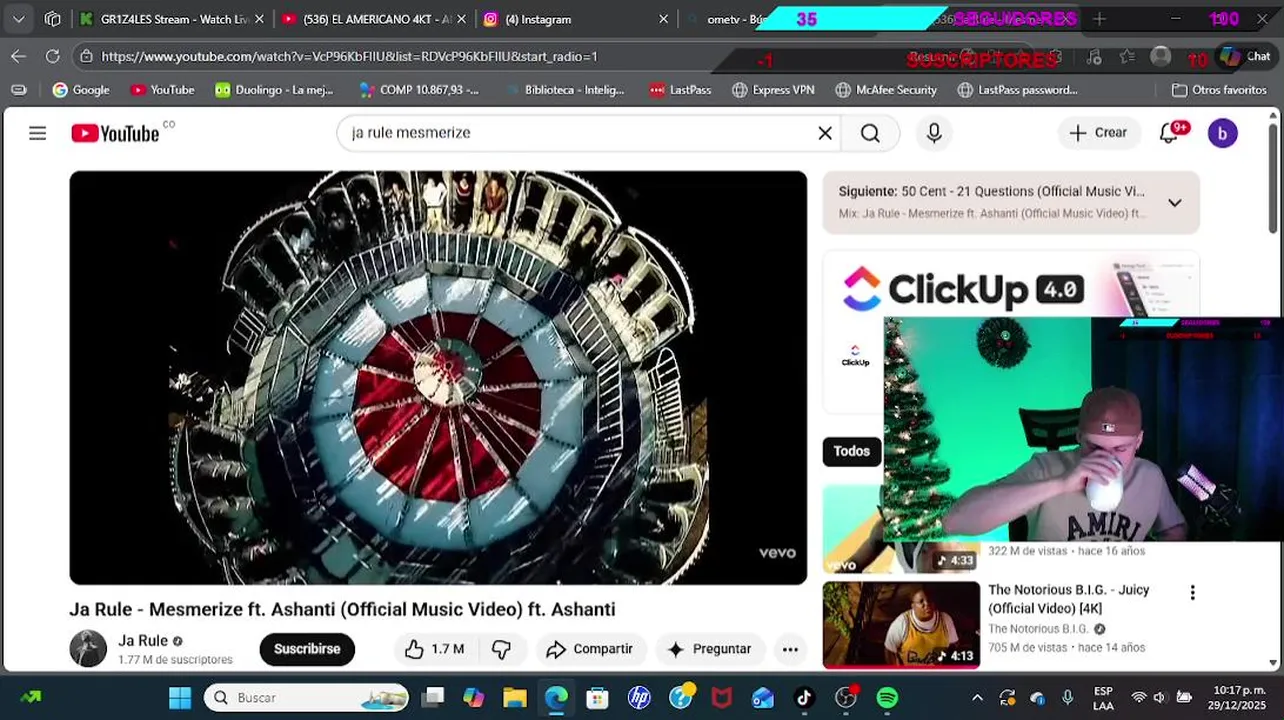Open YouTube notifications bell
Viewport: 1284px width, 720px height.
[1169, 133]
